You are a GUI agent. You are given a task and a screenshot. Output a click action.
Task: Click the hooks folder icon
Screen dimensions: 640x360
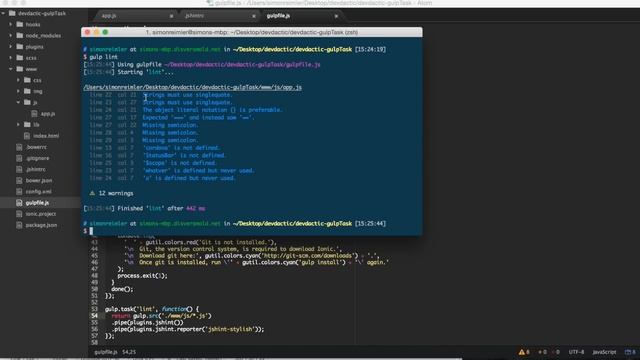click(20, 24)
